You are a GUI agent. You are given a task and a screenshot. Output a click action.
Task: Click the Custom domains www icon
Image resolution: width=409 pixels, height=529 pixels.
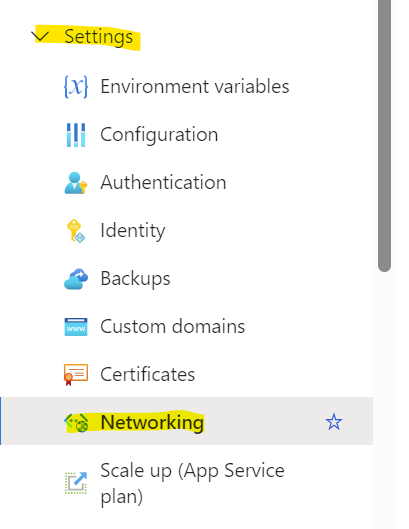point(76,327)
